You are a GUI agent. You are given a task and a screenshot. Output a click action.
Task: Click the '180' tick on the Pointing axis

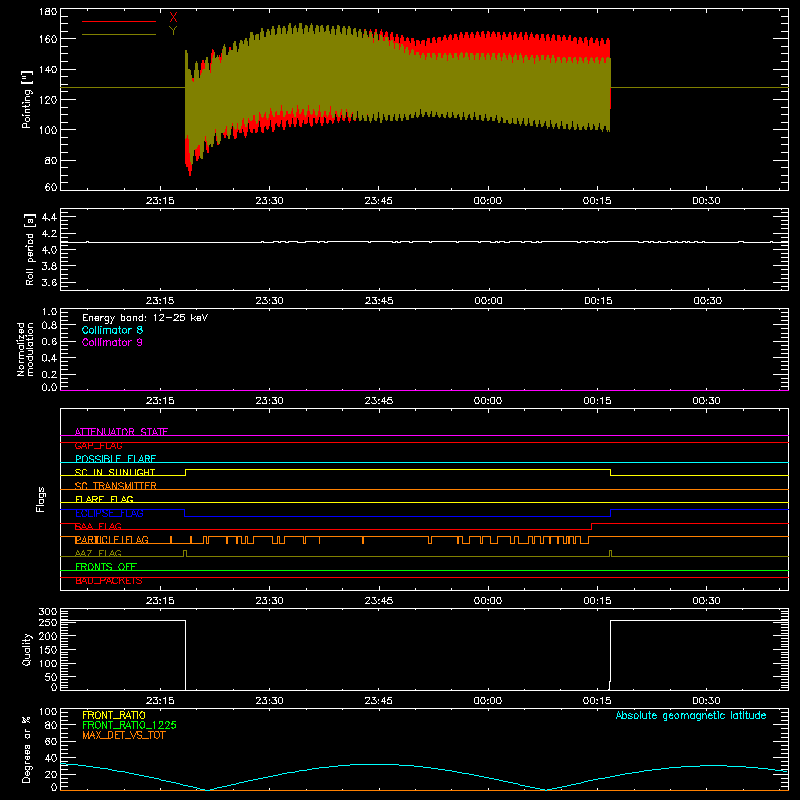(x=48, y=11)
